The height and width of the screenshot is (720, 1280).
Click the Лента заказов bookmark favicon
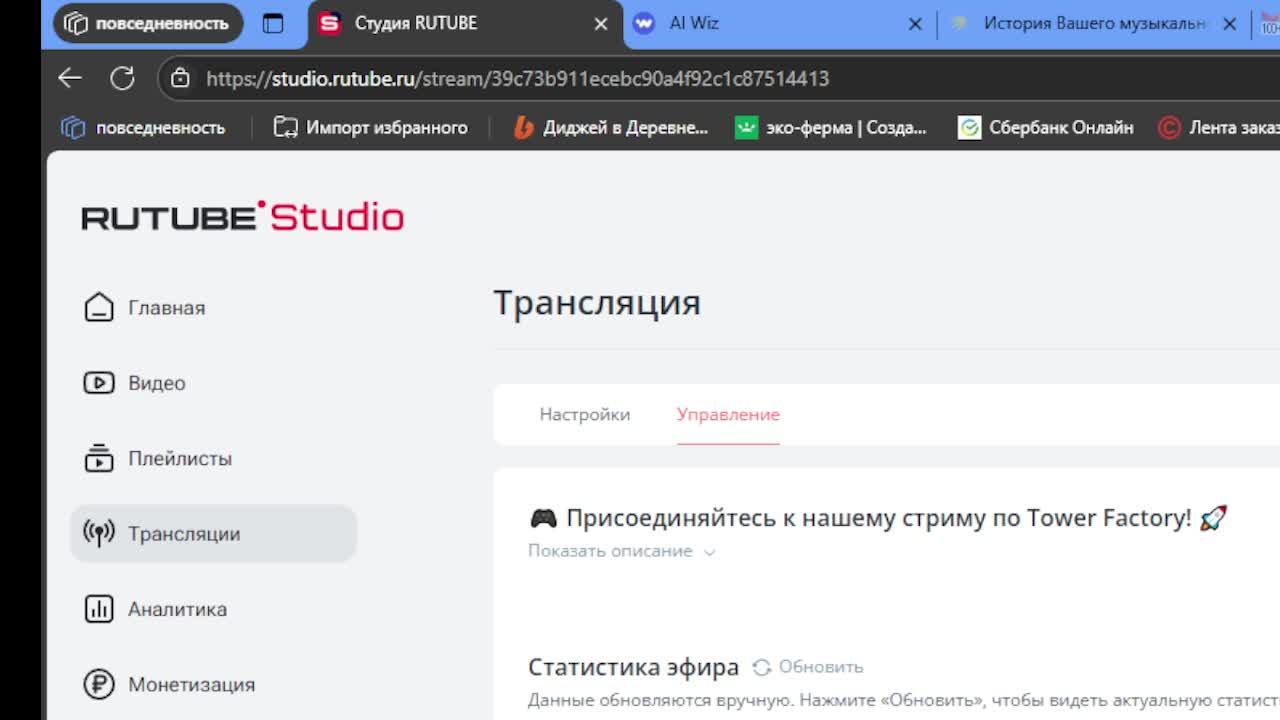pos(1169,128)
